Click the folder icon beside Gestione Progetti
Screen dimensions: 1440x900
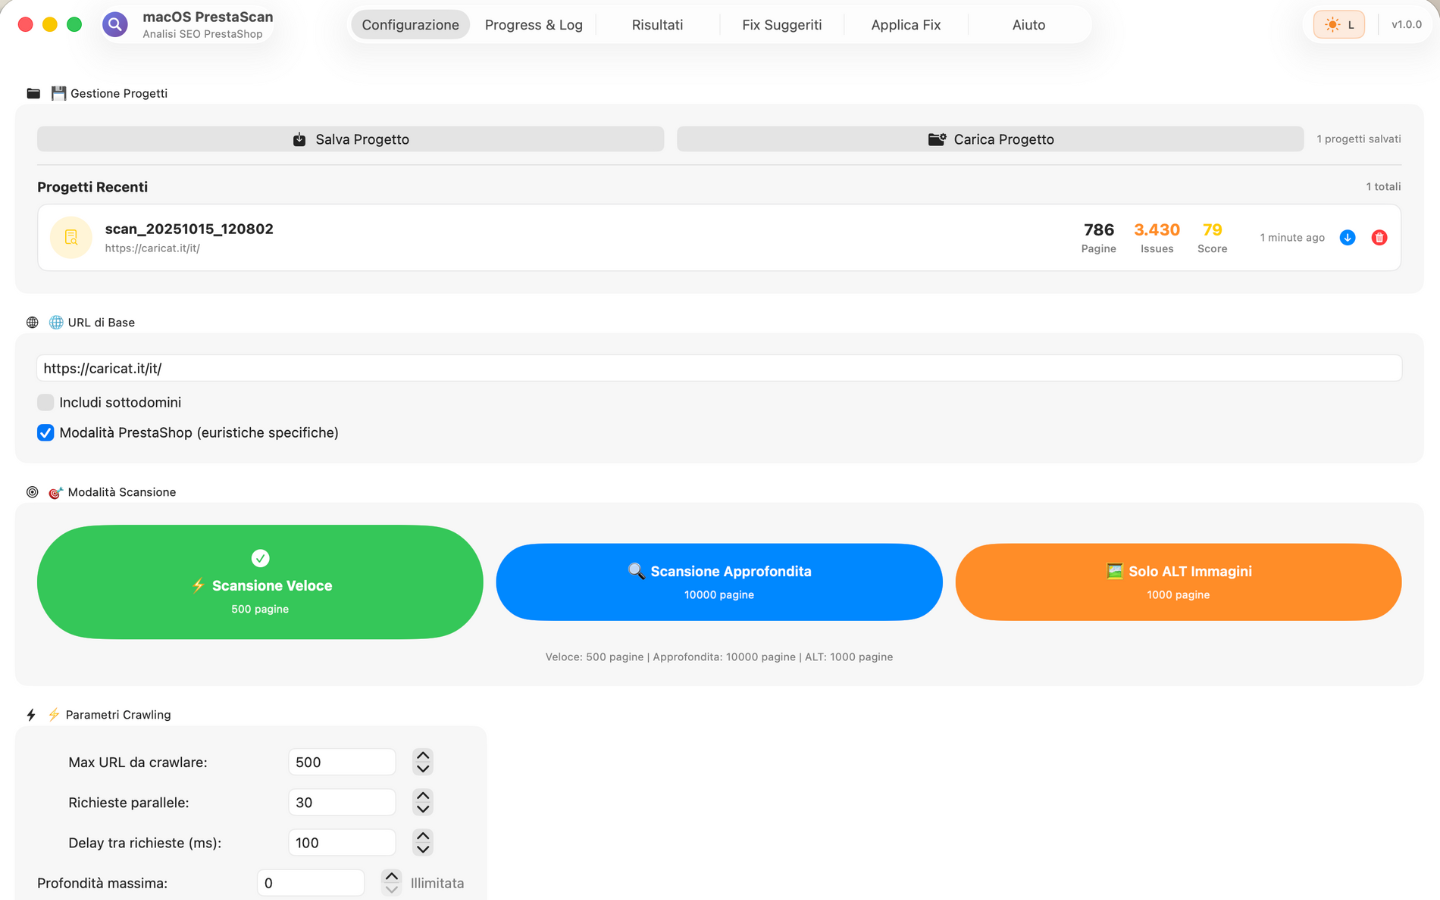tap(32, 92)
